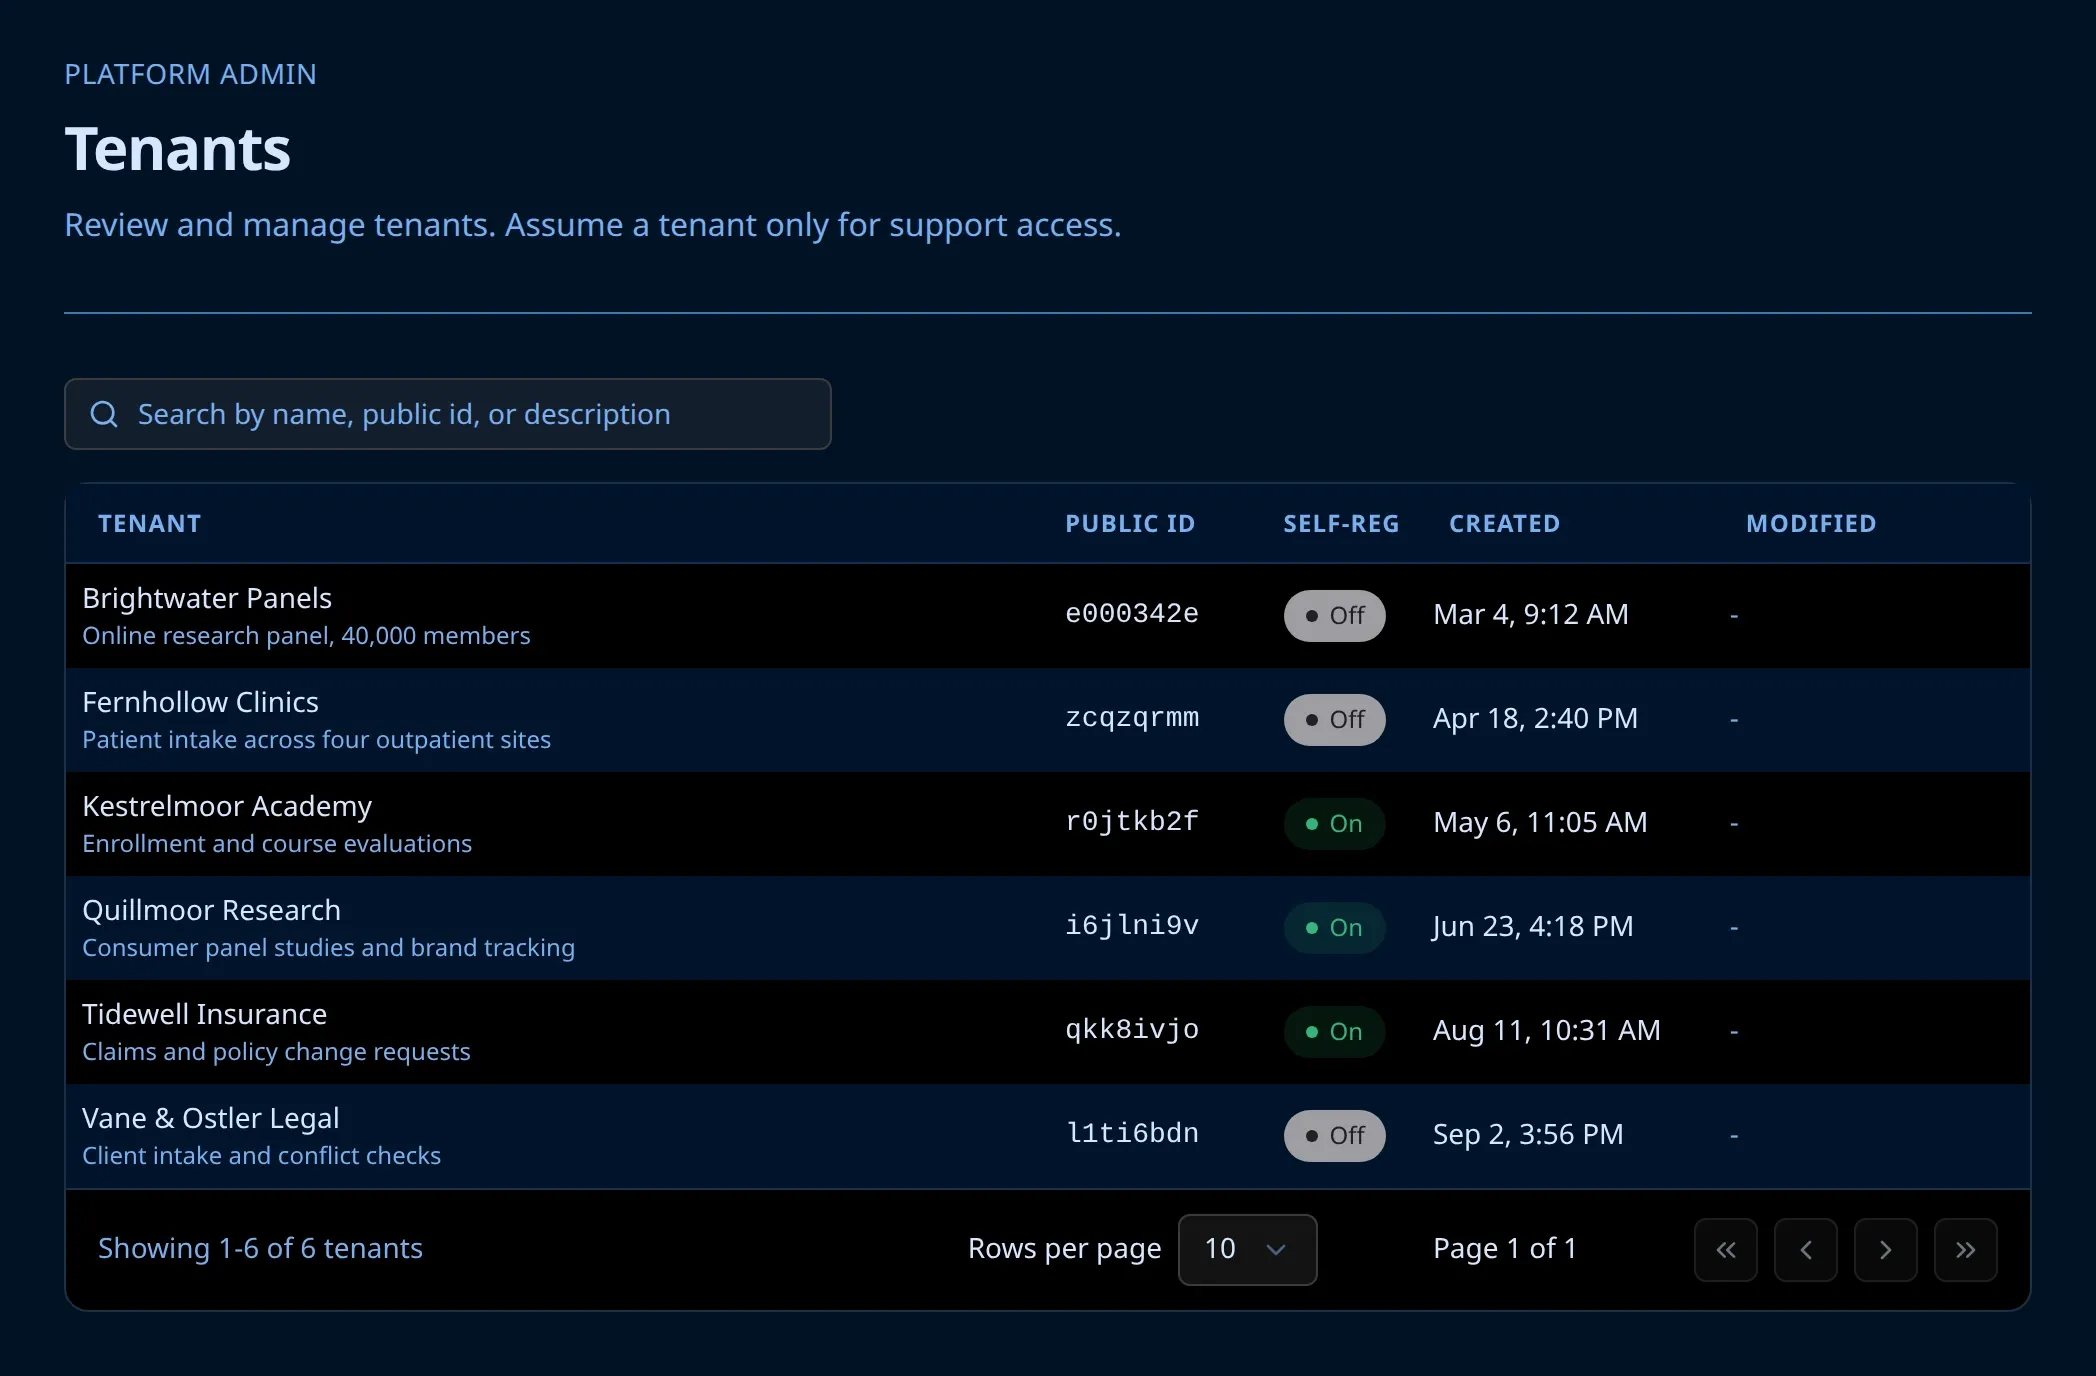Go to first page with double-left chevron
2096x1376 pixels.
(x=1726, y=1249)
